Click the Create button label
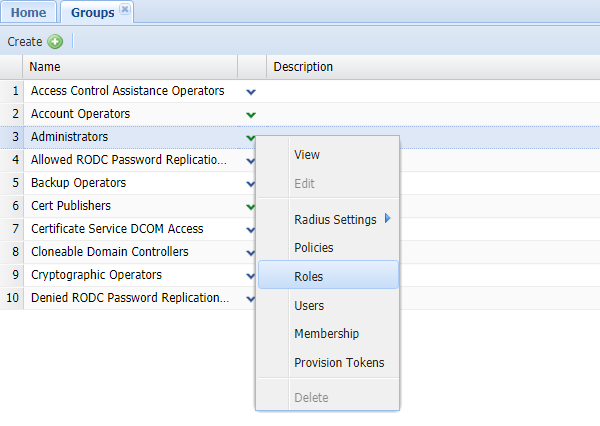 click(25, 42)
